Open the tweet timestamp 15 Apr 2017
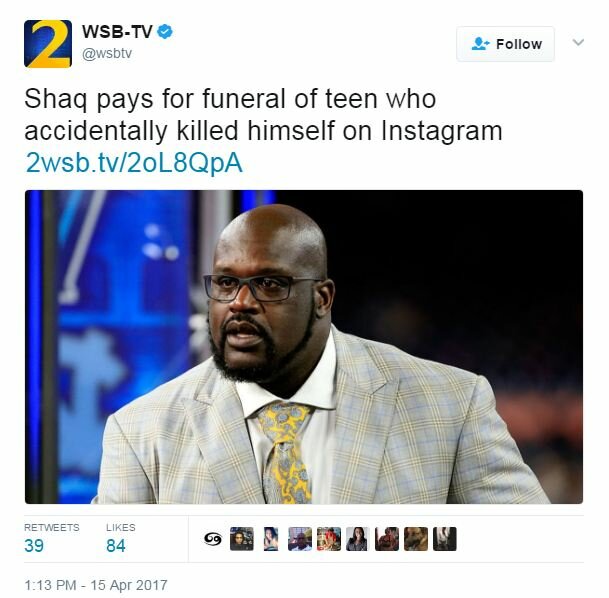Viewport: 609px width, 598px height. pyautogui.click(x=96, y=585)
